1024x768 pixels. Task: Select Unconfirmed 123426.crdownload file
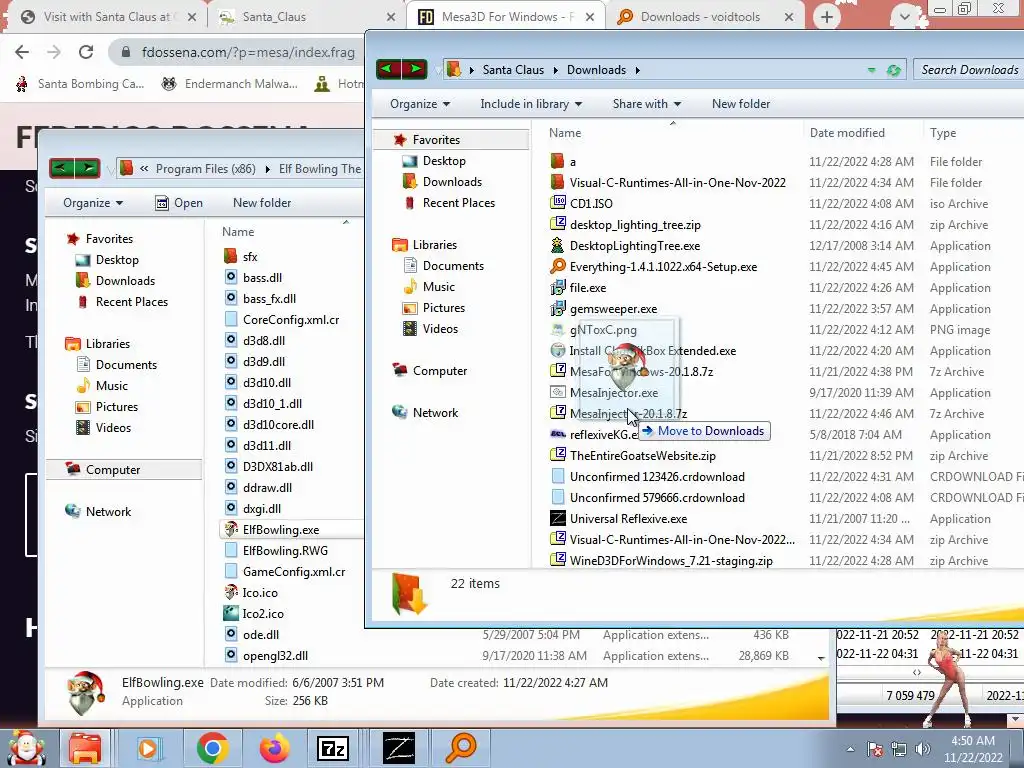point(657,477)
